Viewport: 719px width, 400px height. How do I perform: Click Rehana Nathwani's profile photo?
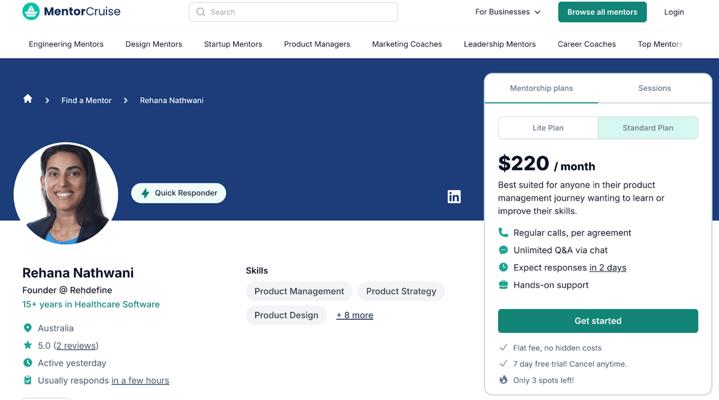[66, 193]
